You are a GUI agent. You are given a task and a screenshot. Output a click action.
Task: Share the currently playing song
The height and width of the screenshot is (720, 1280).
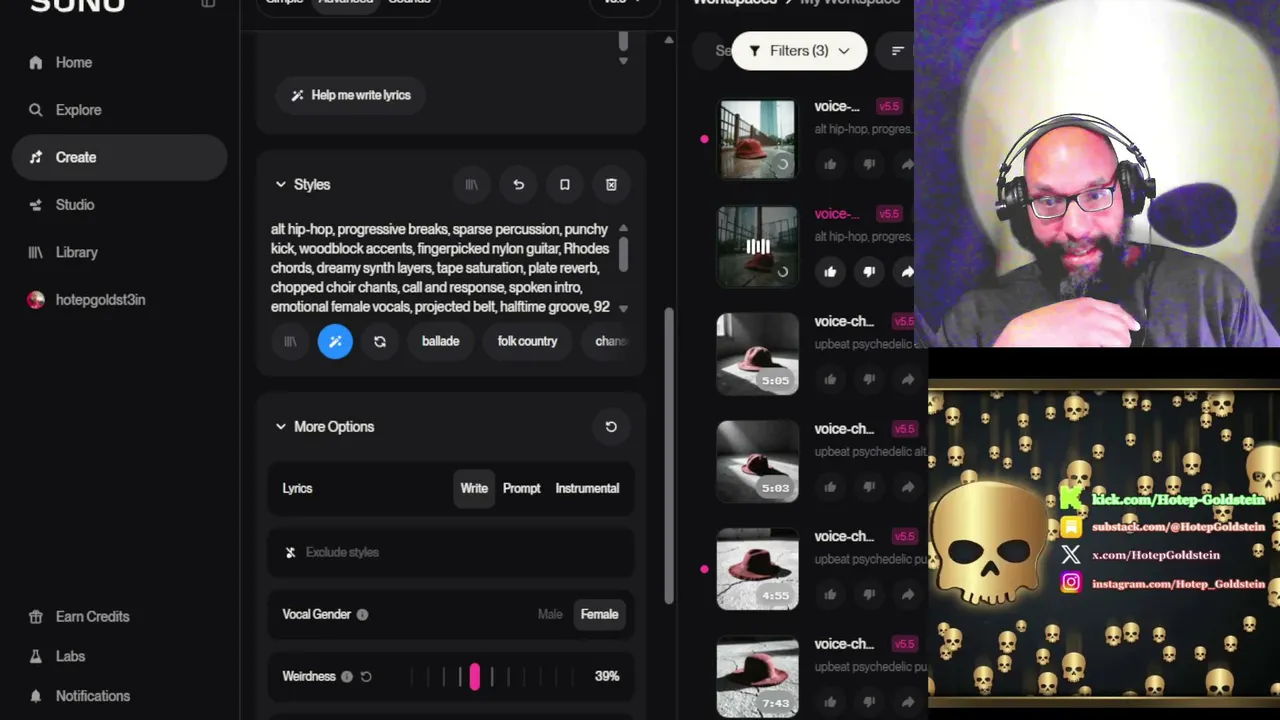coord(907,271)
